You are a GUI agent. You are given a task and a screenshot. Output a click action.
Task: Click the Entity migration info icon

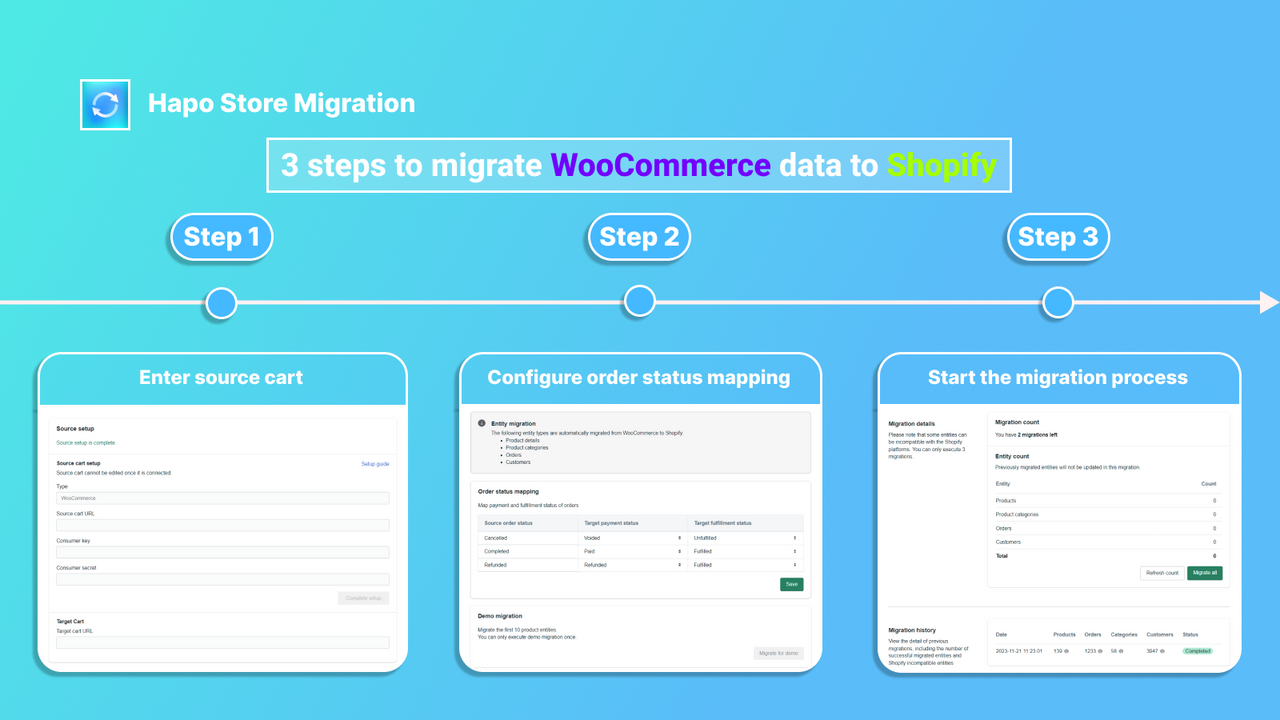coord(482,424)
